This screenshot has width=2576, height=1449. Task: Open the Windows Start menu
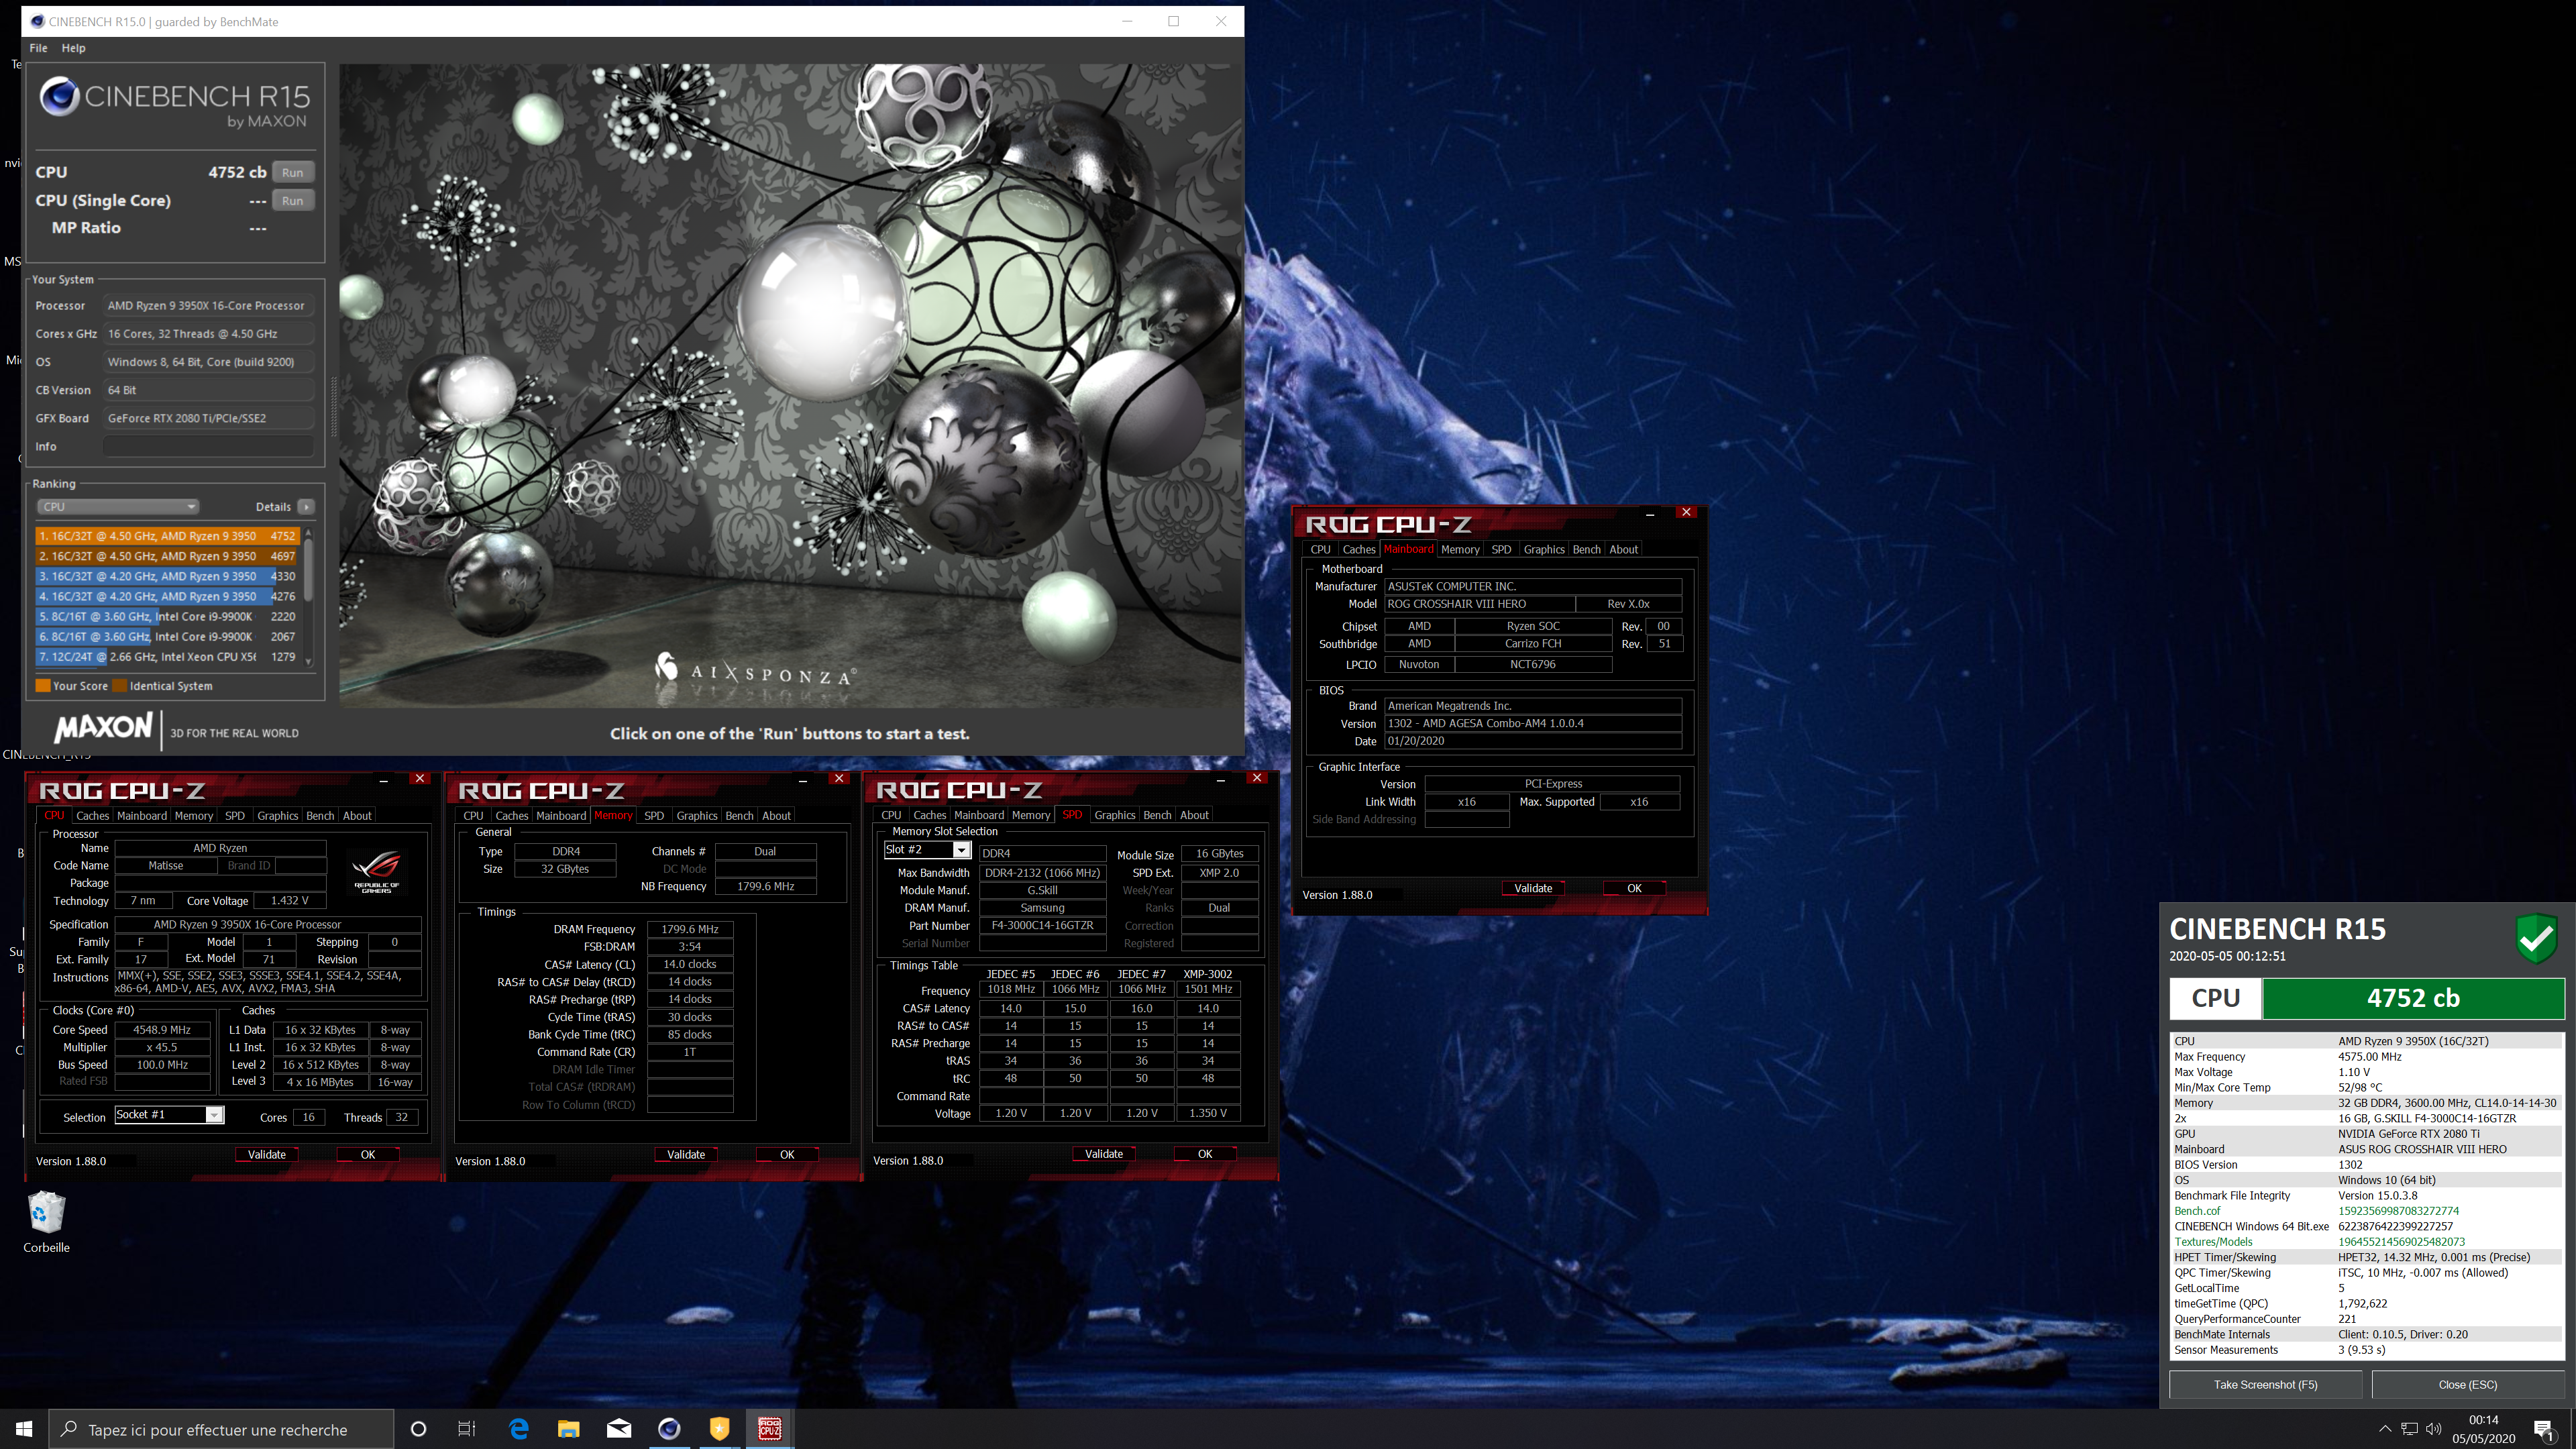pos(24,1429)
